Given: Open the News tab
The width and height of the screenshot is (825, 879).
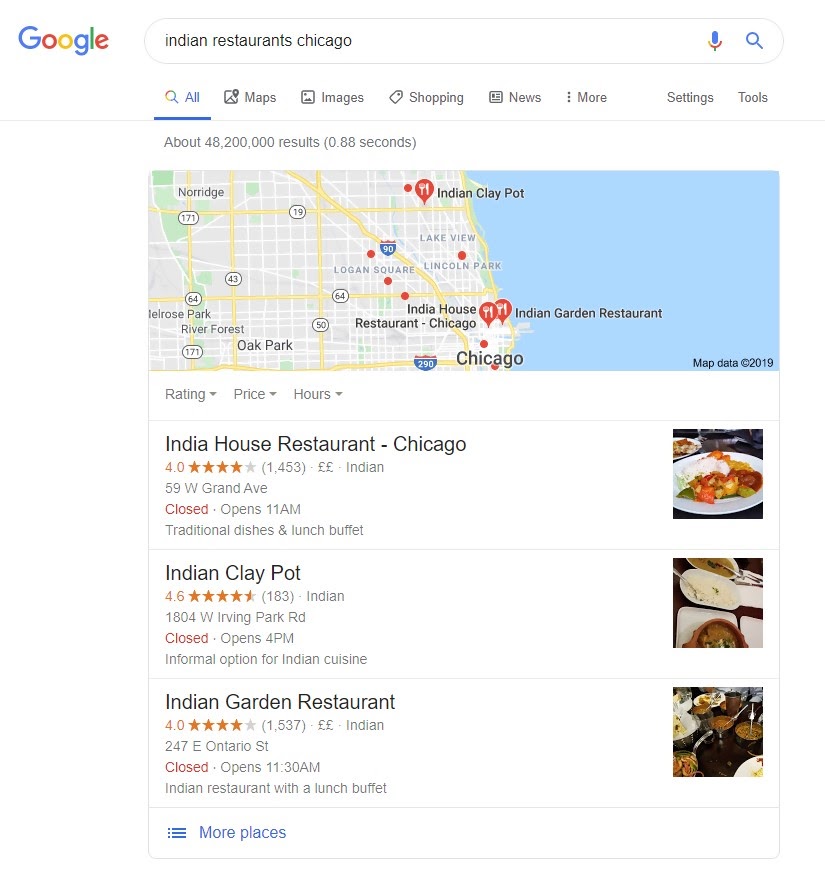Looking at the screenshot, I should pos(515,98).
